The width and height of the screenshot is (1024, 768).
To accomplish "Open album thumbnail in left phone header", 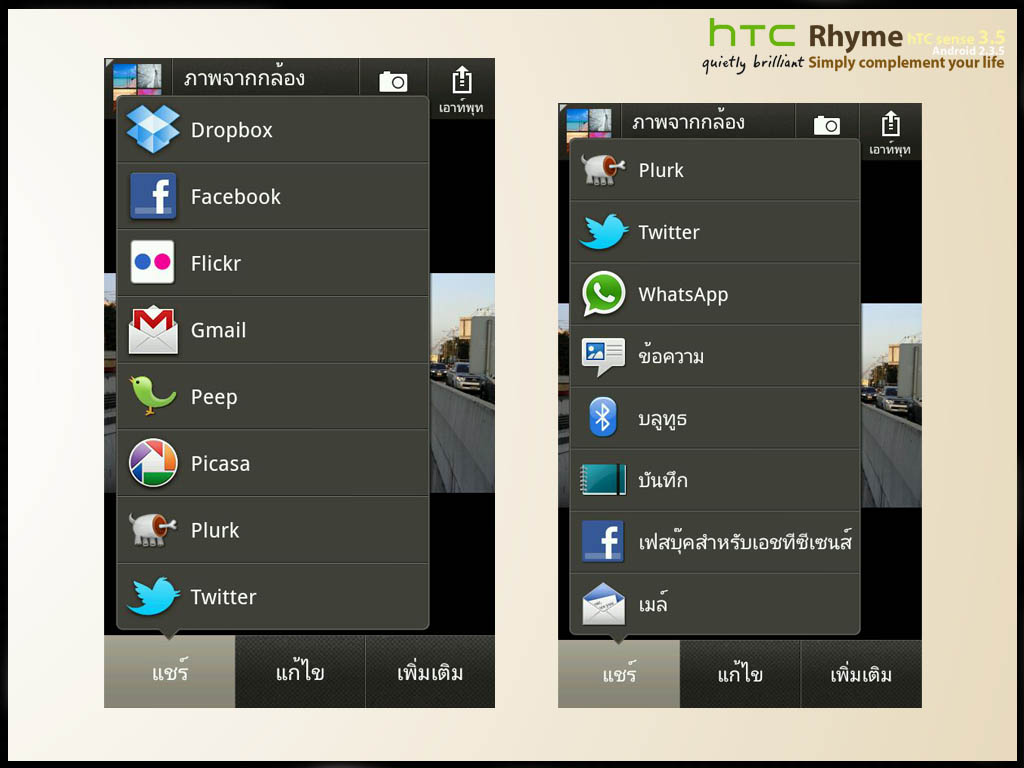I will click(x=137, y=78).
